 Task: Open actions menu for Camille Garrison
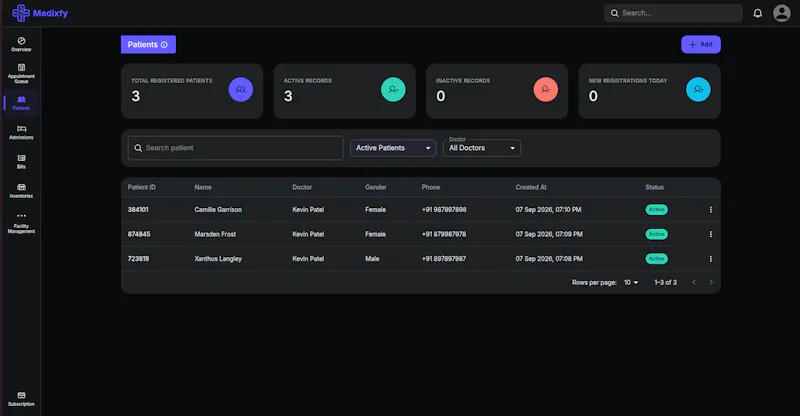click(x=711, y=210)
